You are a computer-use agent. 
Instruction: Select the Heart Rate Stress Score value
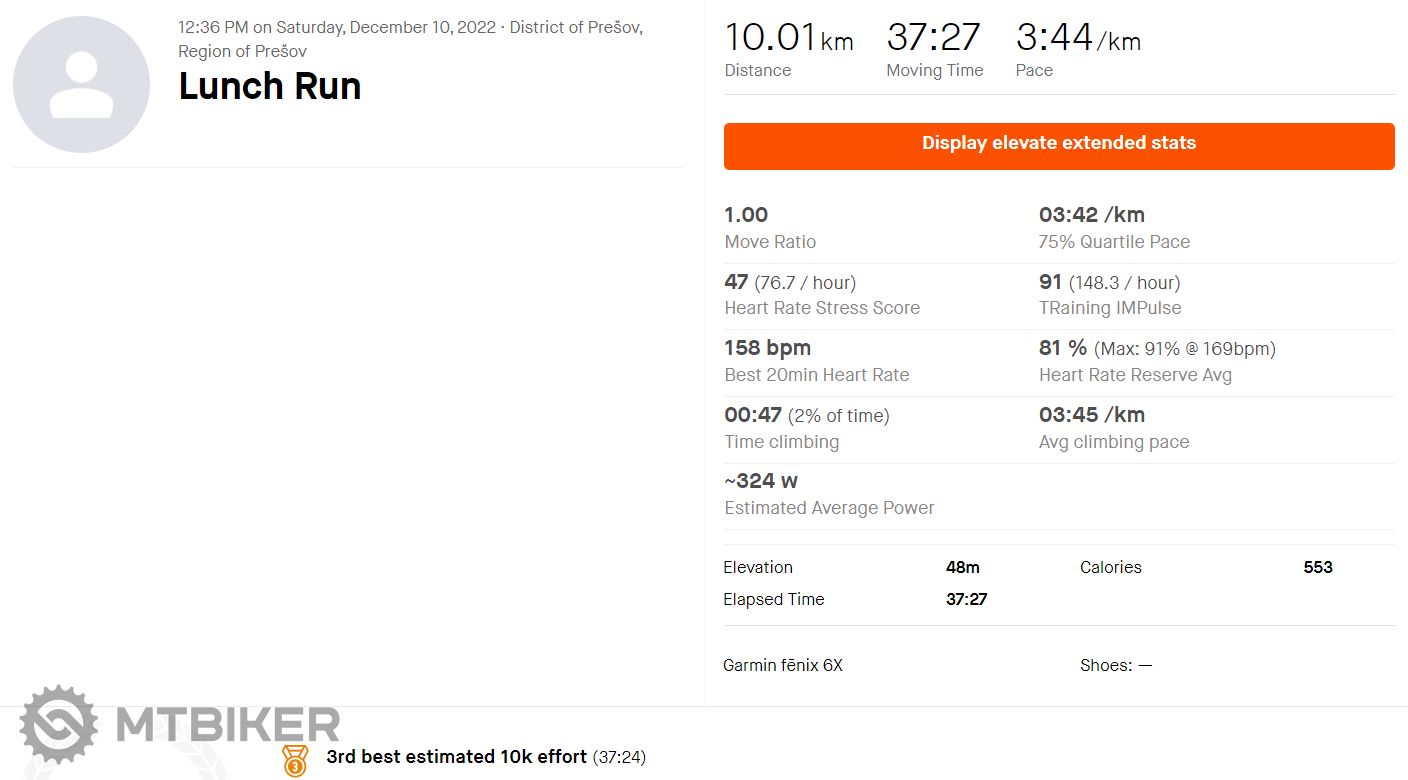(x=736, y=282)
